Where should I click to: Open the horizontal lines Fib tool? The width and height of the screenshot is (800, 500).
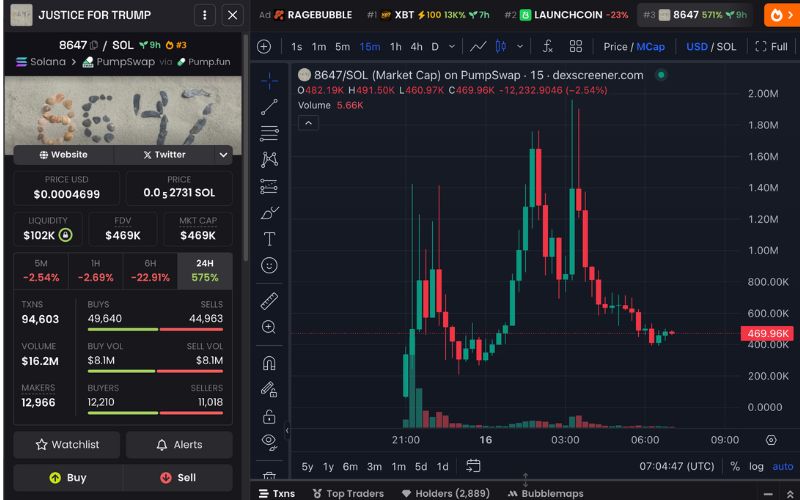coord(269,133)
